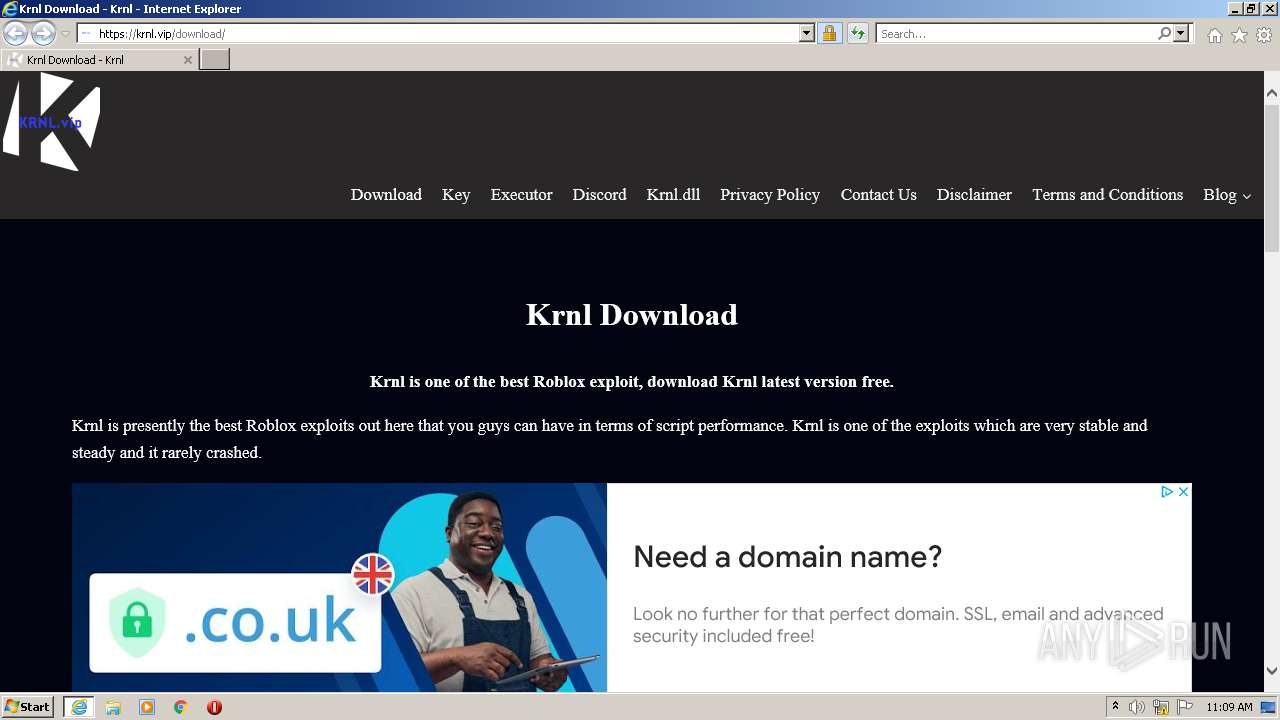The image size is (1280, 720).
Task: Go to Contact Us page
Action: pos(878,195)
